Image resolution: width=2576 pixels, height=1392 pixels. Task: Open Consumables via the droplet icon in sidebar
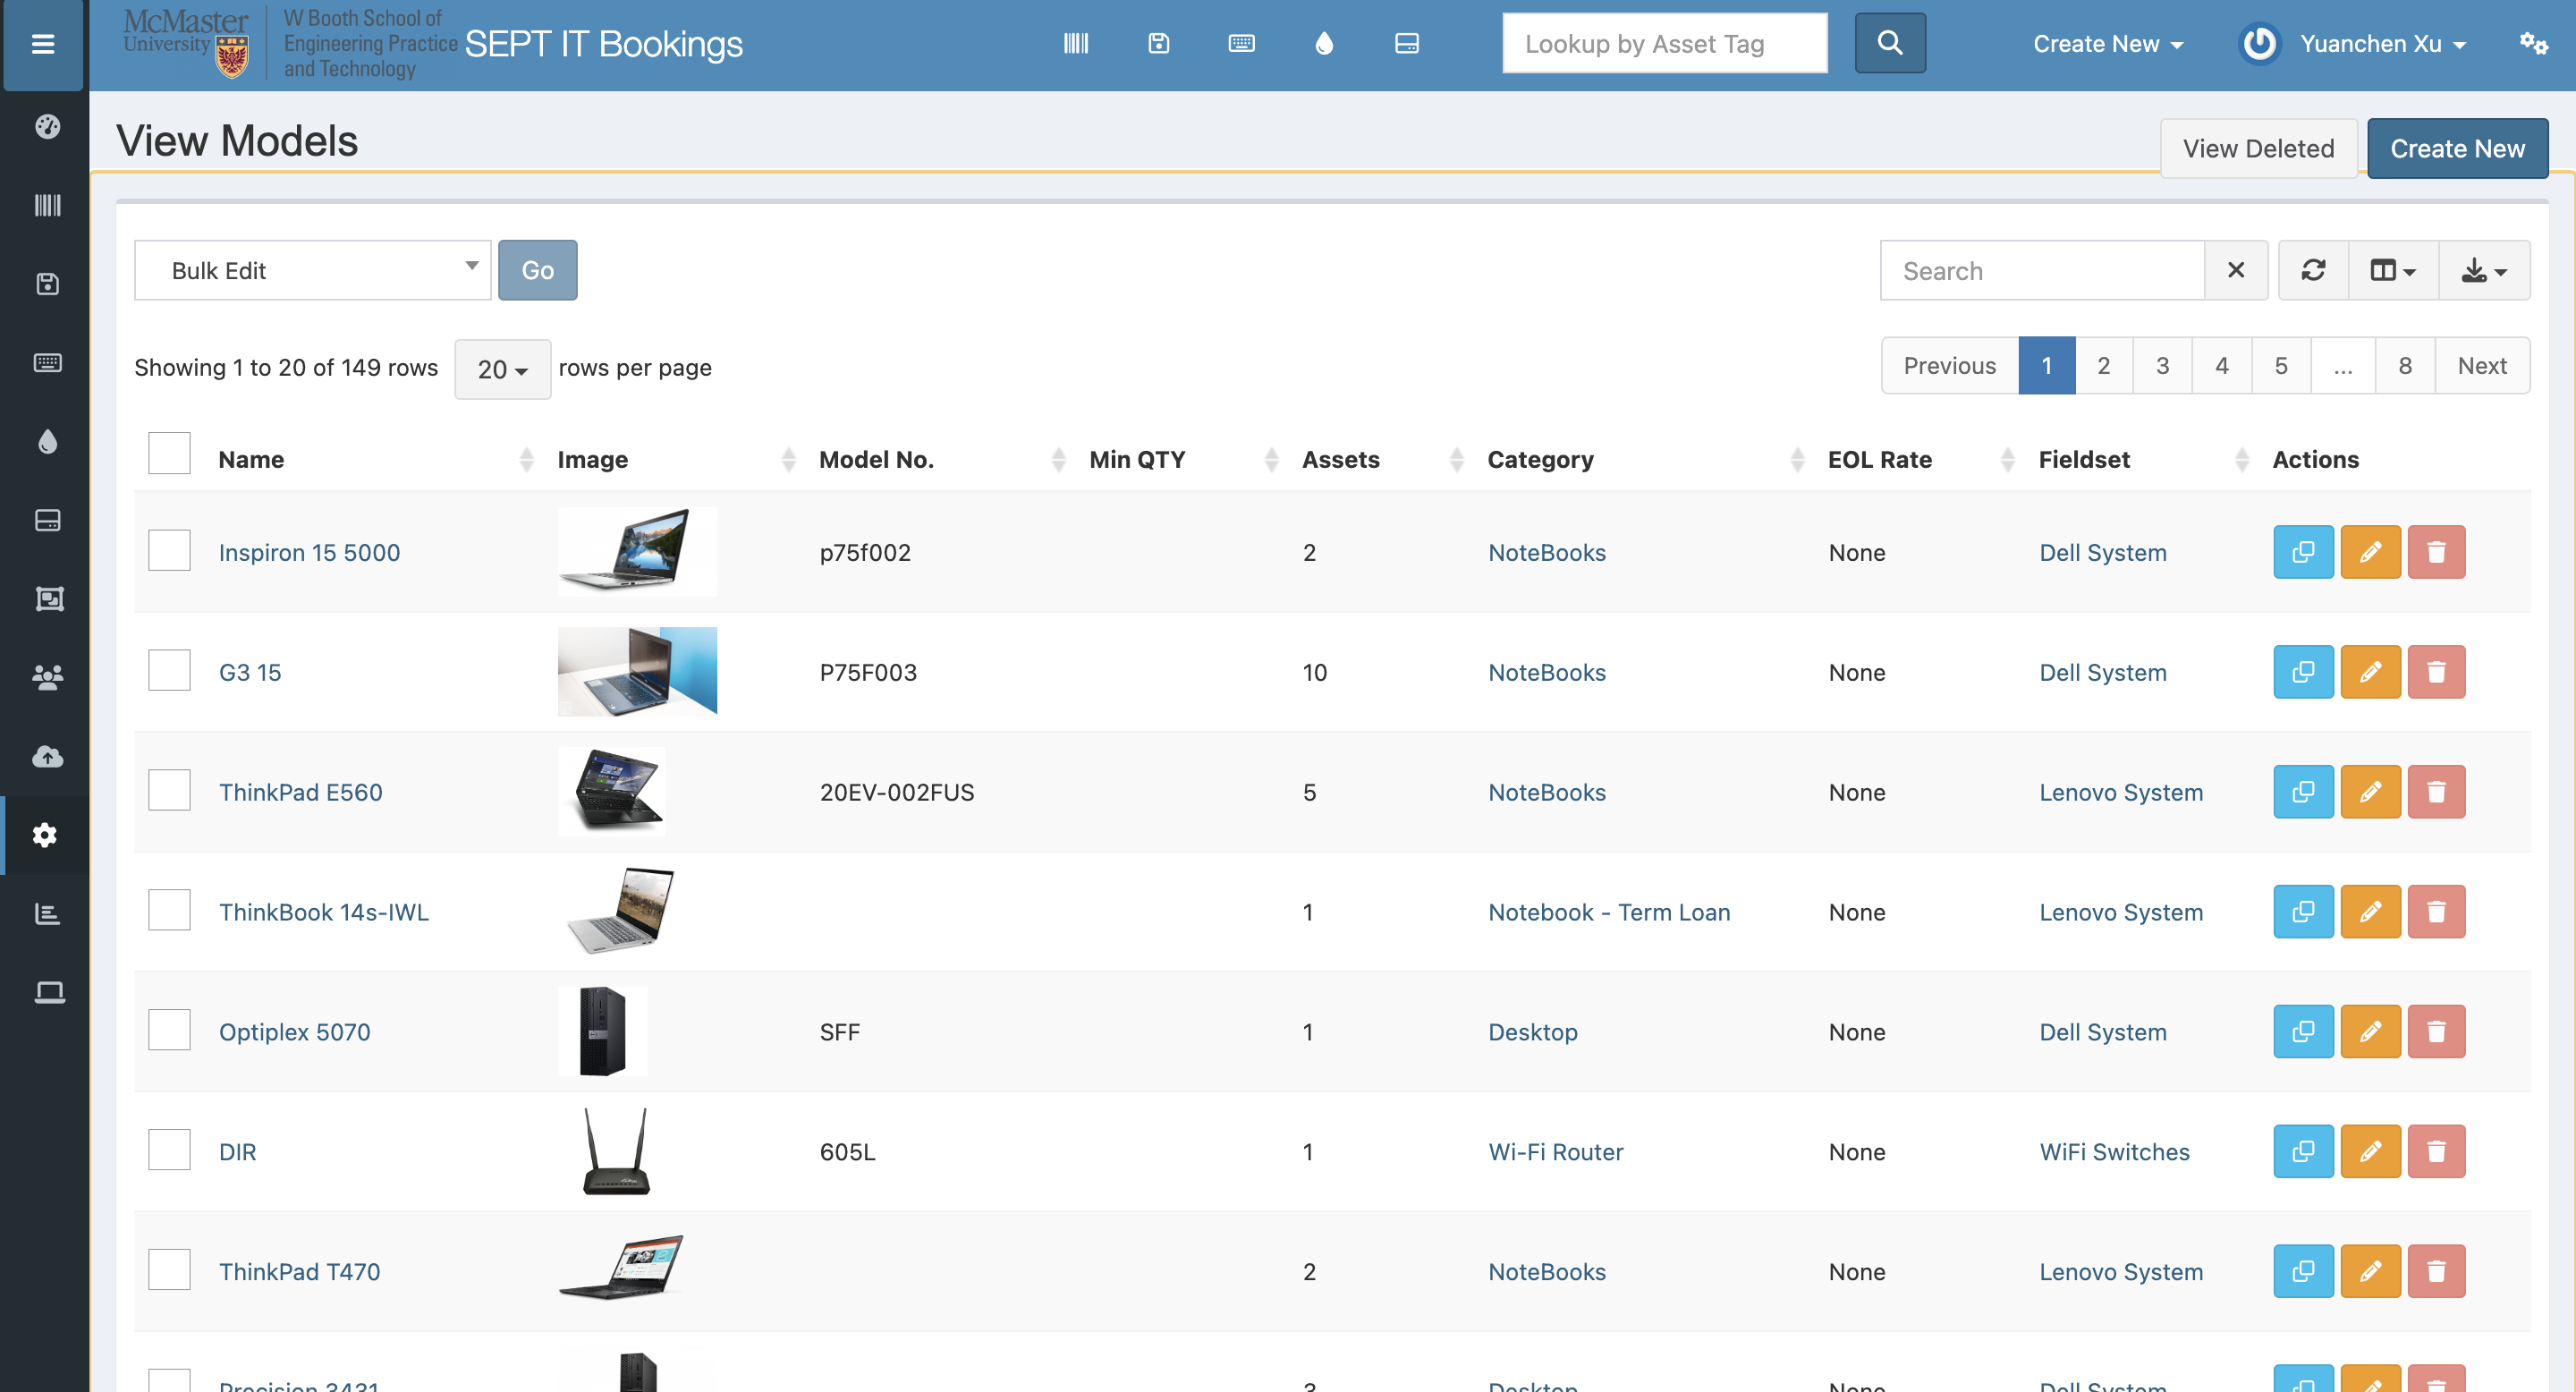[x=47, y=441]
